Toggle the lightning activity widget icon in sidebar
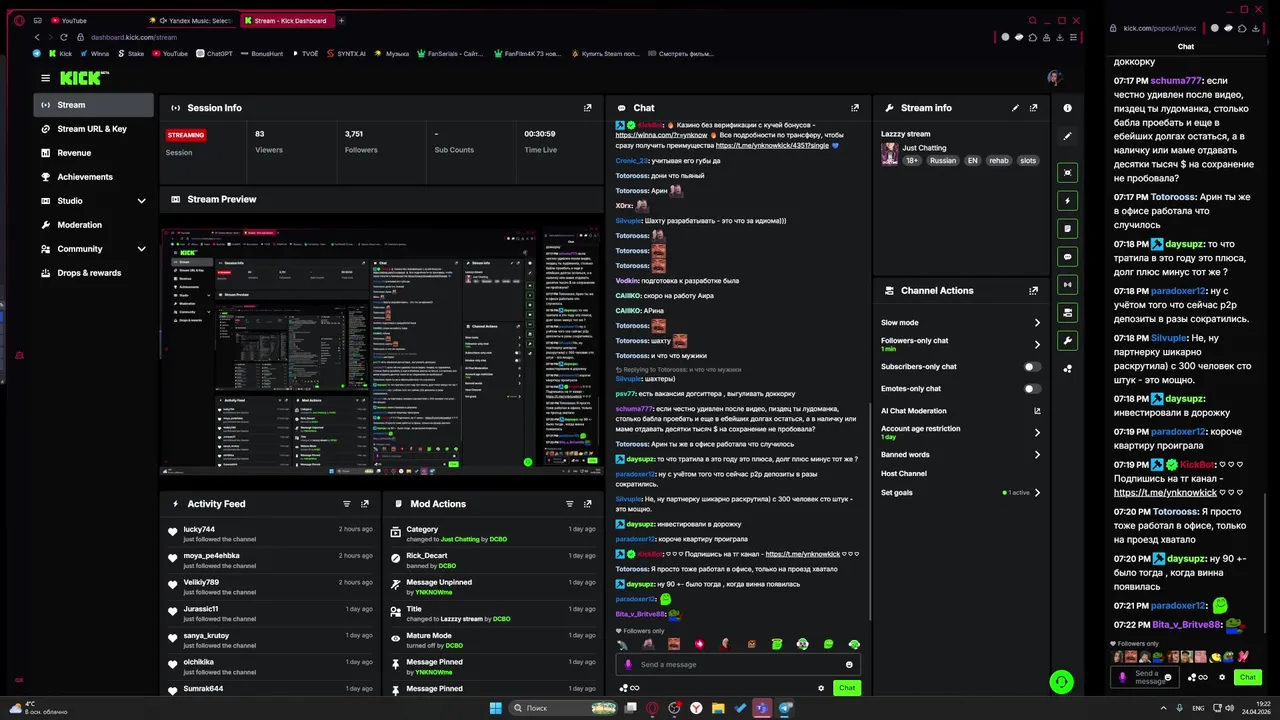The height and width of the screenshot is (720, 1280). tap(1068, 200)
